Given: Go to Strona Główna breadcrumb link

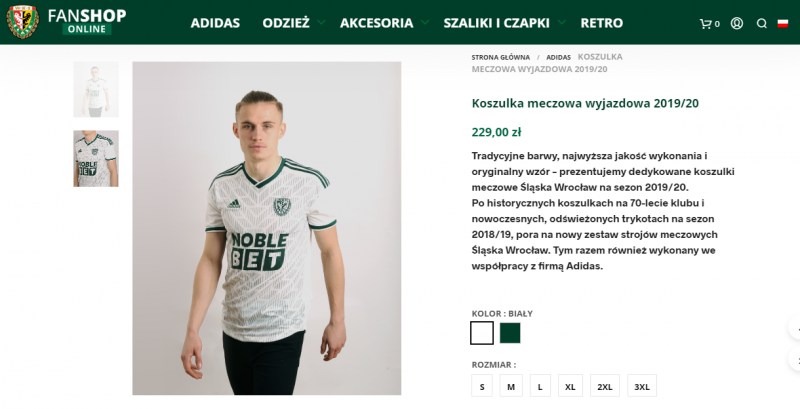Looking at the screenshot, I should pos(501,57).
